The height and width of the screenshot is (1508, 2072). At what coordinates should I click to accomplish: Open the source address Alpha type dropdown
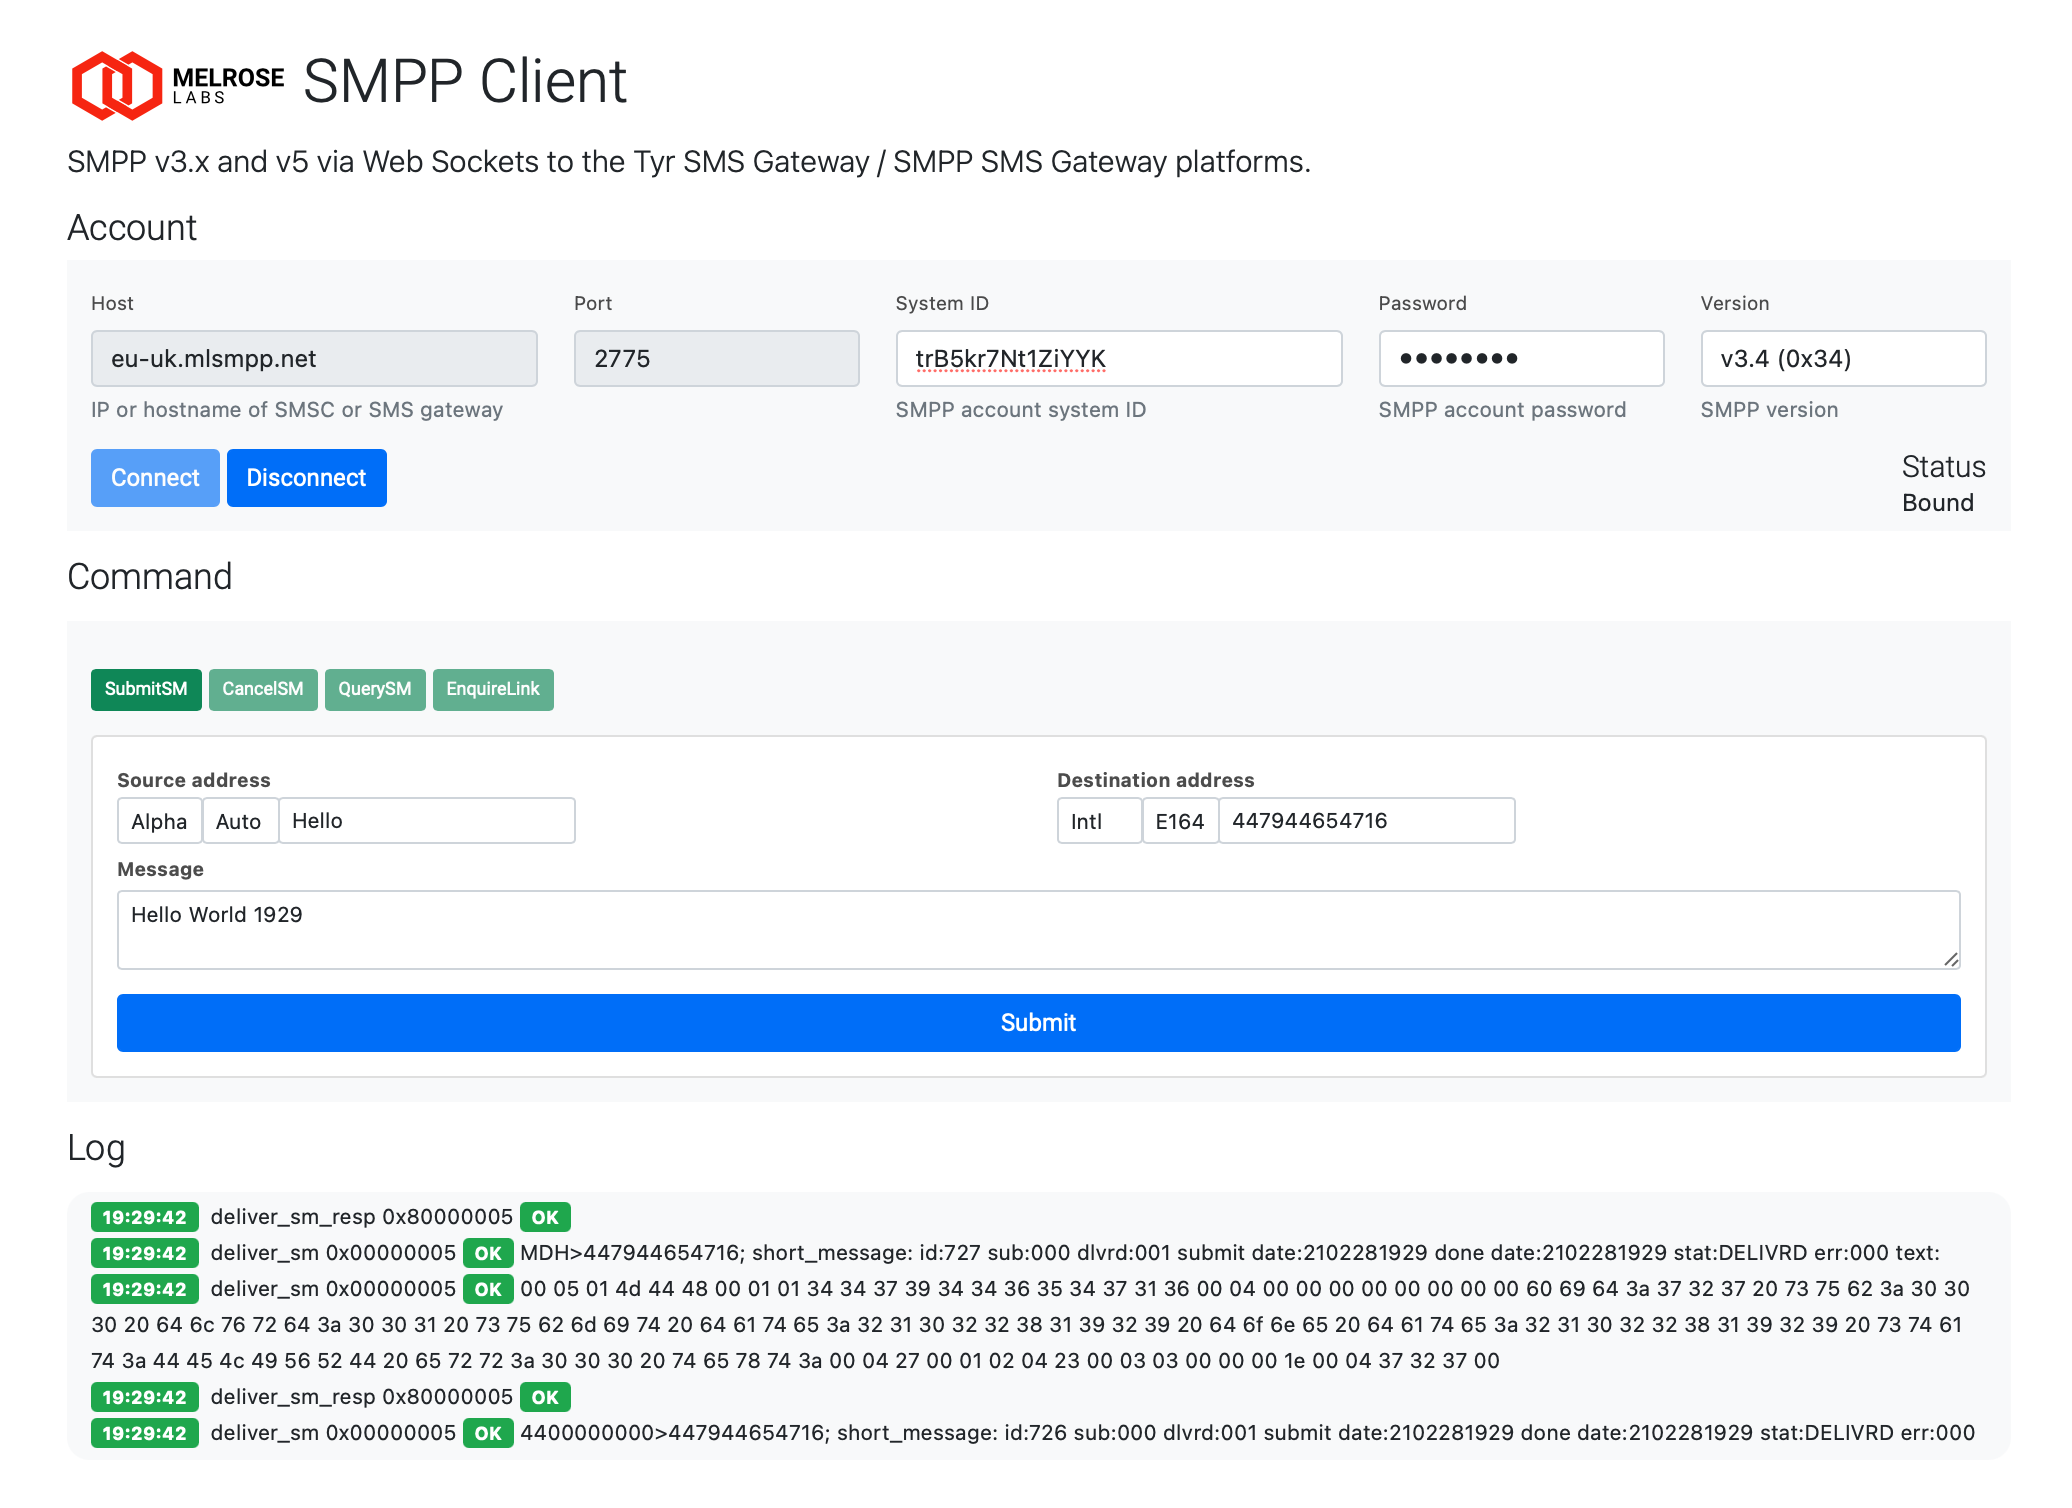(x=159, y=821)
